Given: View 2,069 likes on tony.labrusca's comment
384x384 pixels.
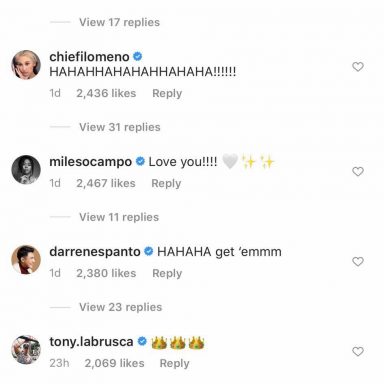Looking at the screenshot, I should click(114, 363).
